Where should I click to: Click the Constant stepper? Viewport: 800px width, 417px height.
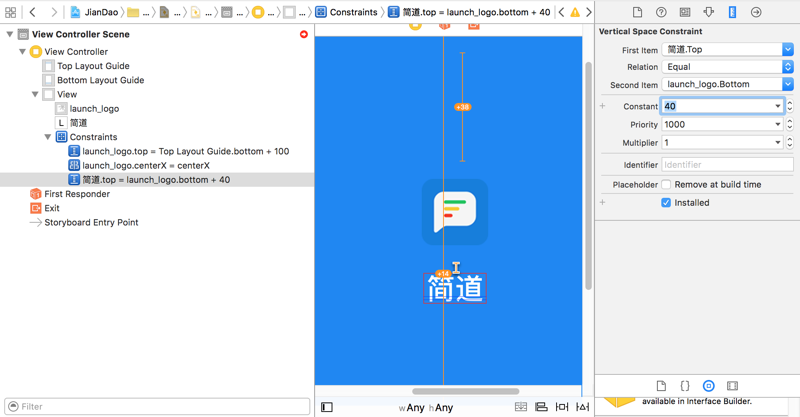pos(790,106)
